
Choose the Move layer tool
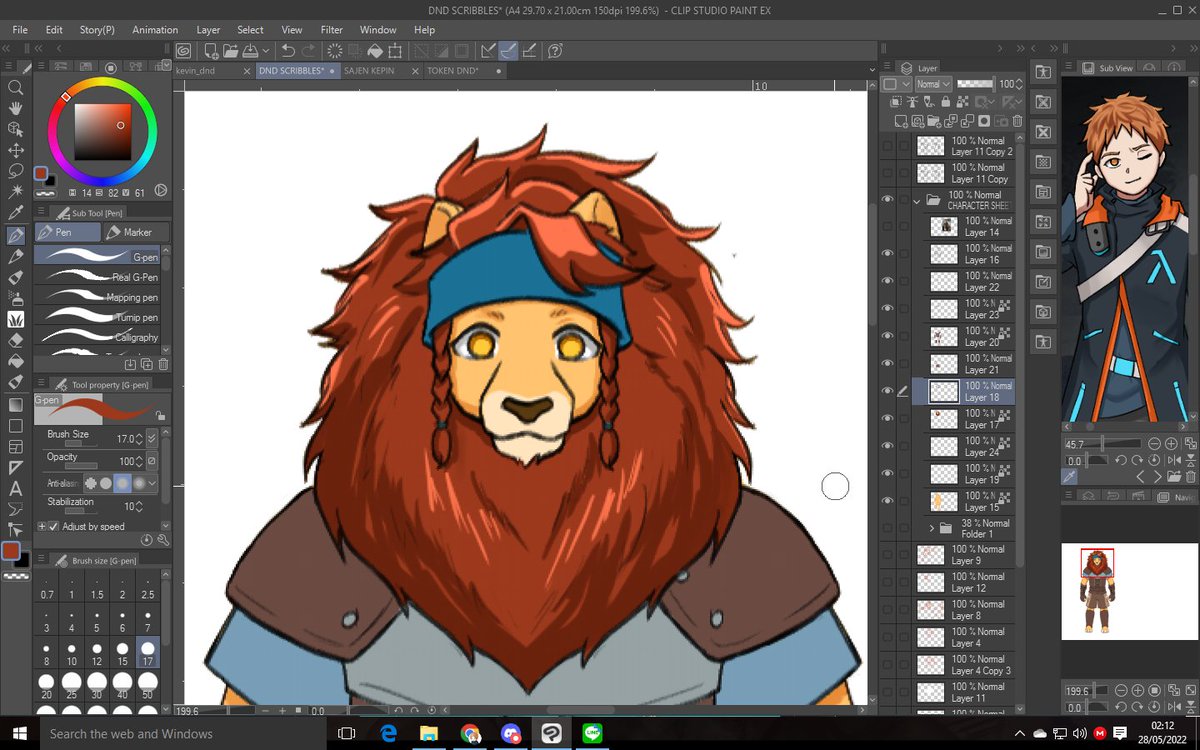(x=16, y=150)
